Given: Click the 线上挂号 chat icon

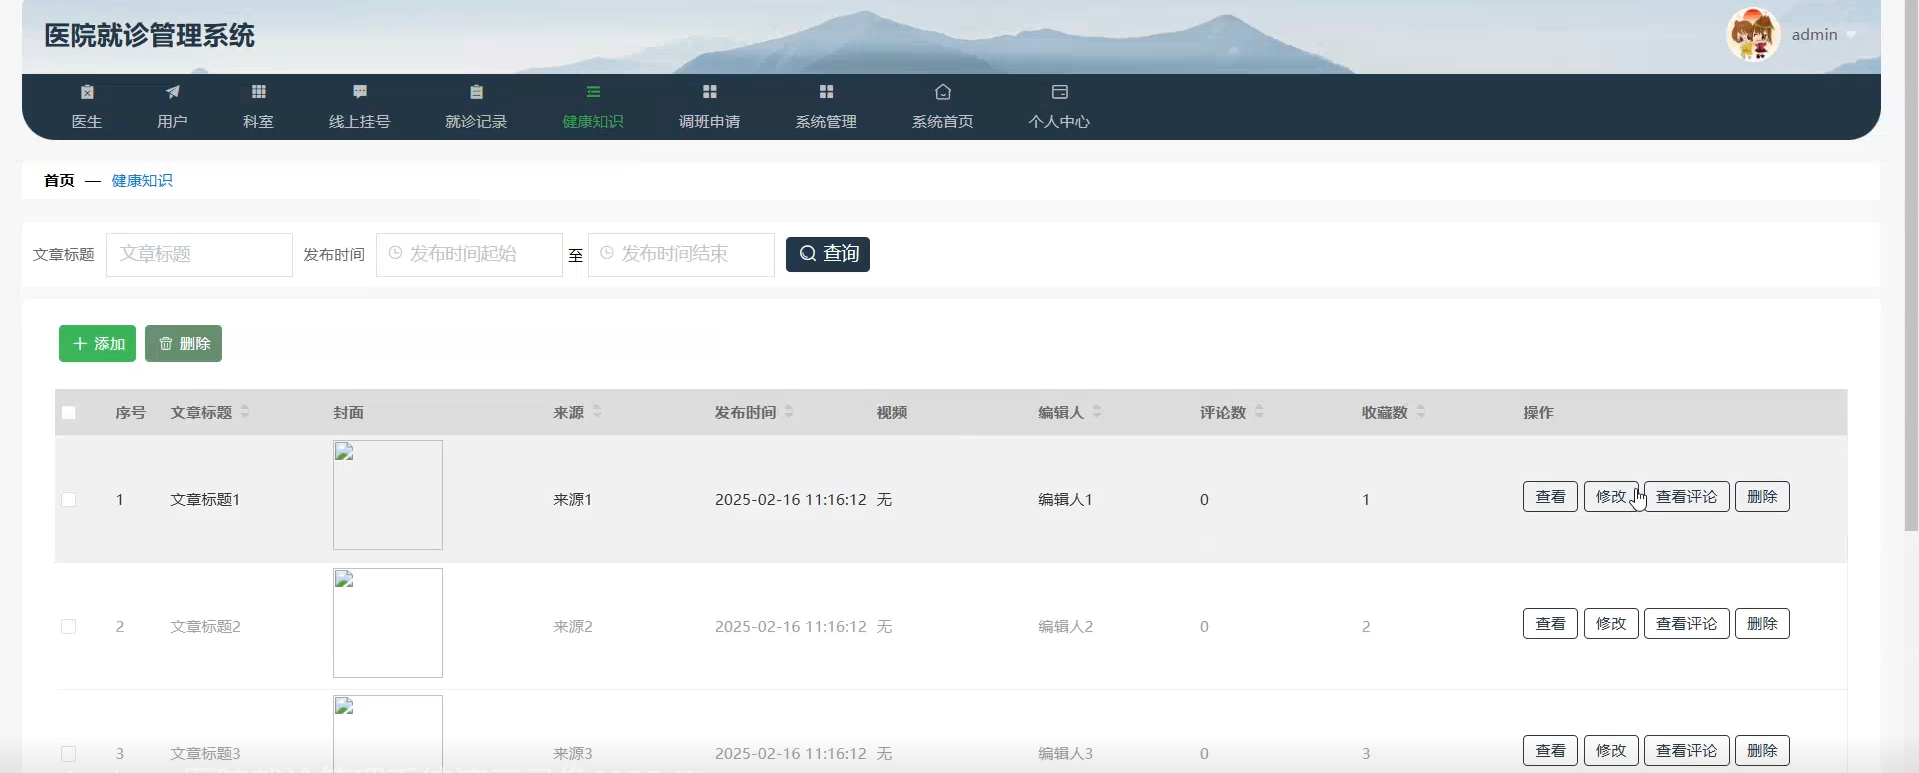Looking at the screenshot, I should coord(360,92).
